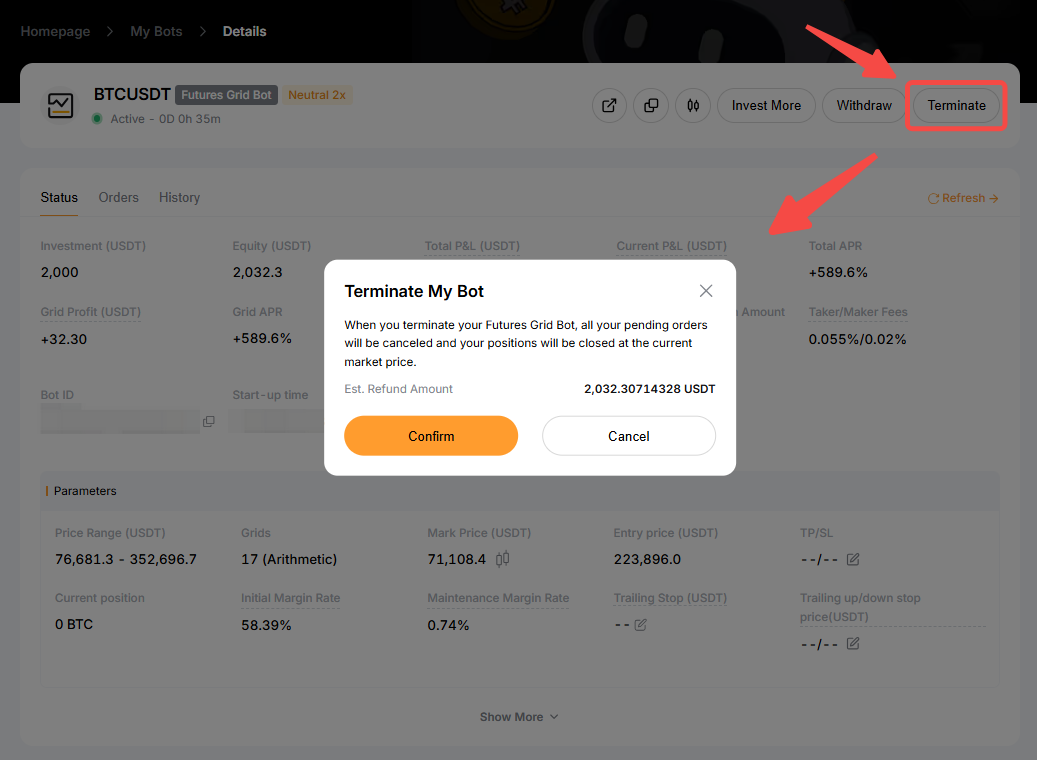This screenshot has height=760, width=1037.
Task: Copy the Bot ID with copy icon
Action: coord(209,421)
